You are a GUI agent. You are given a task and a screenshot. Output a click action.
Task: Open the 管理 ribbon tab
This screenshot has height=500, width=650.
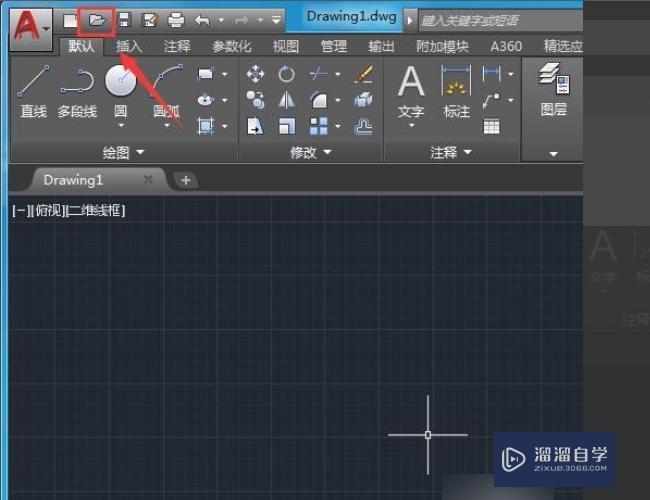coord(334,46)
